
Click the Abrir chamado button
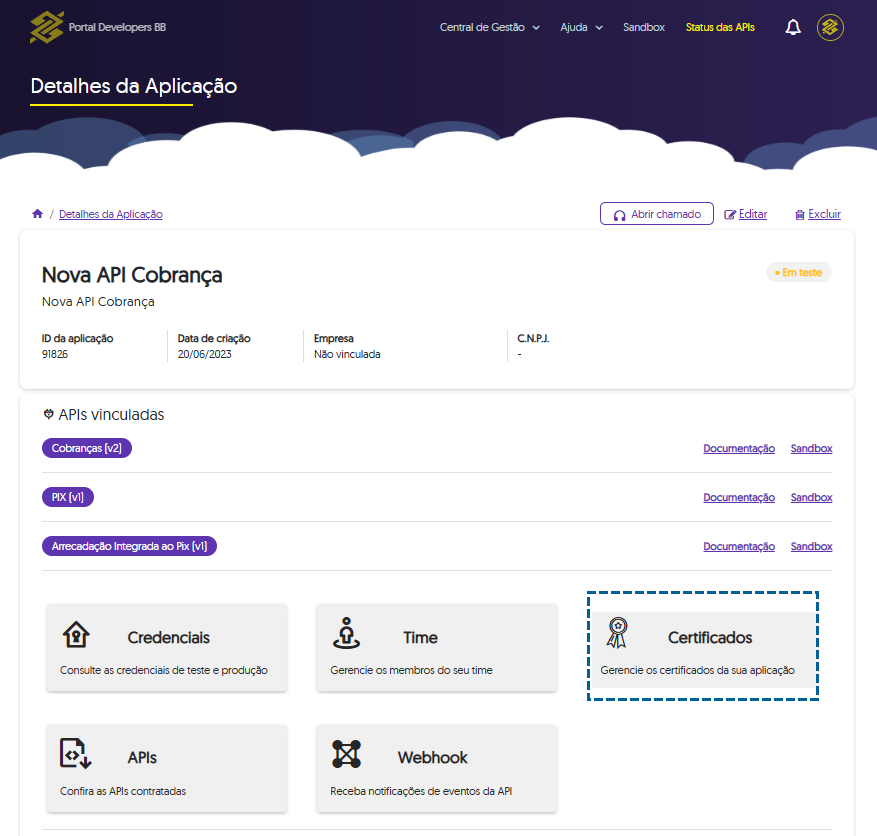click(x=657, y=214)
